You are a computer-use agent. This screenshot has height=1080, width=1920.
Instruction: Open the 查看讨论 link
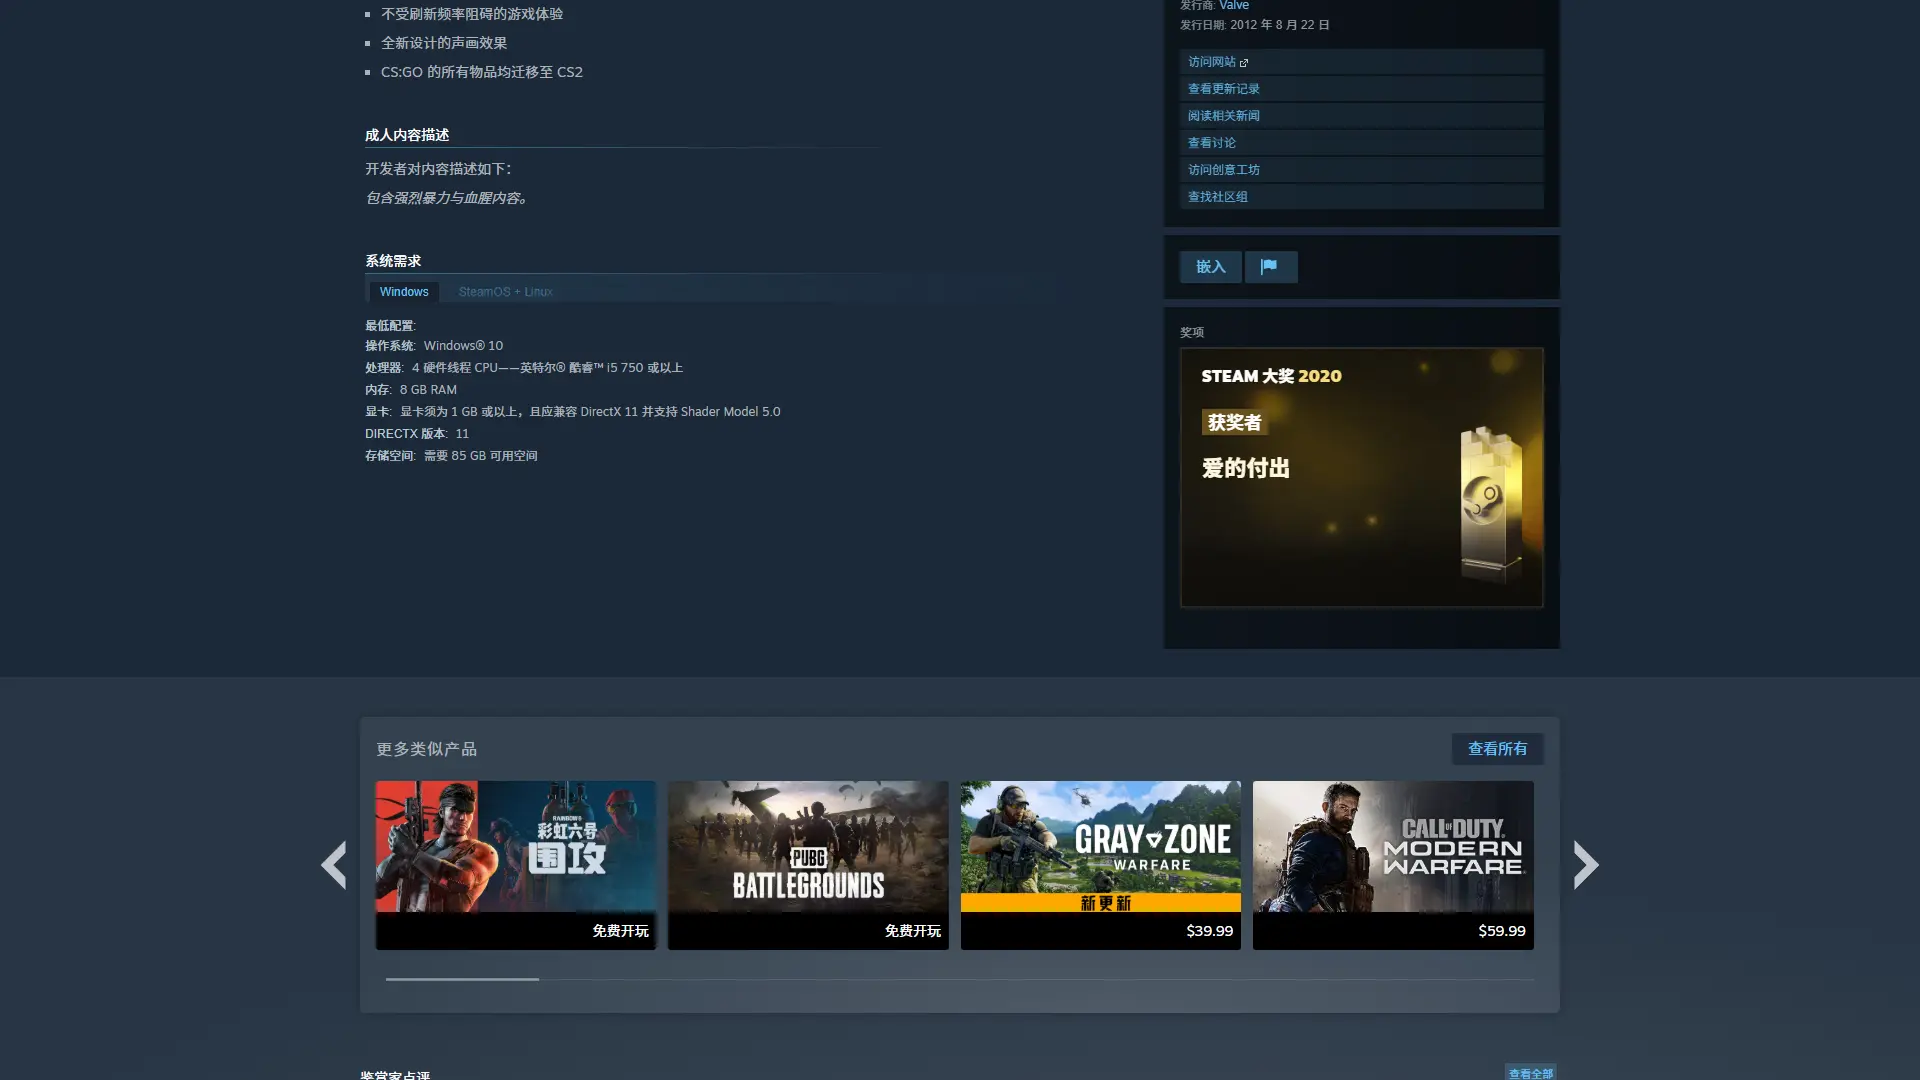point(1211,143)
